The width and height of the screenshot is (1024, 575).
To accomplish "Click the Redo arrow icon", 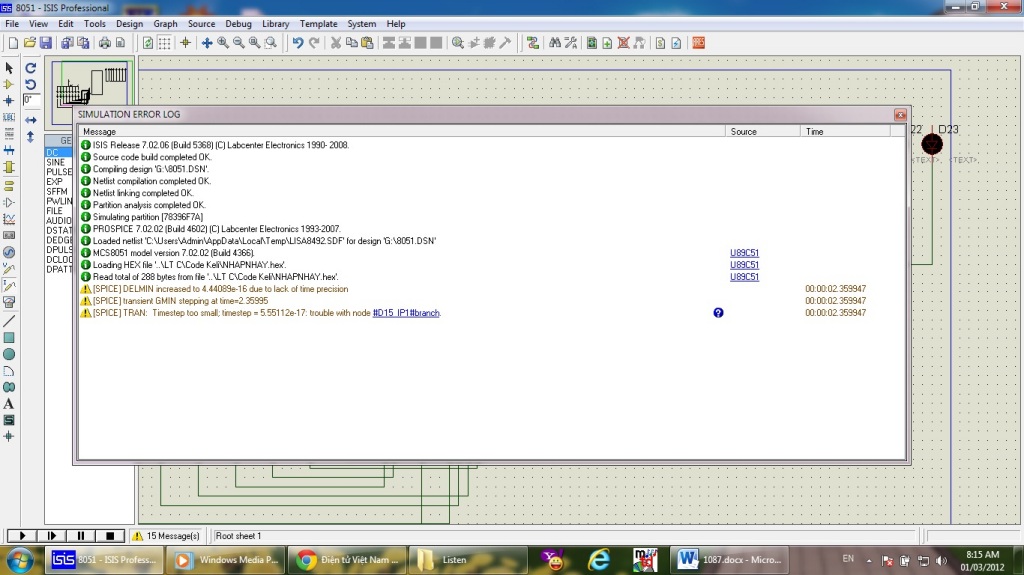I will [x=314, y=43].
